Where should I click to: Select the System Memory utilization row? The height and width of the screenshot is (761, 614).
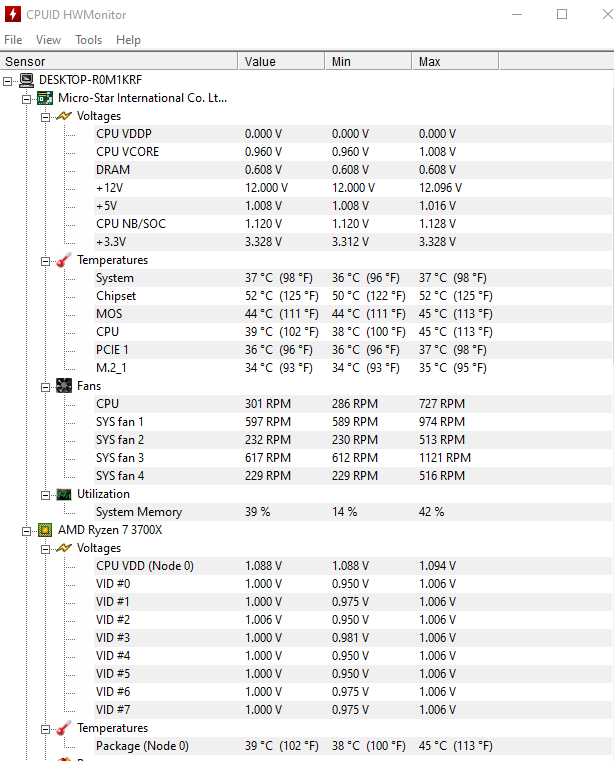click(x=139, y=512)
